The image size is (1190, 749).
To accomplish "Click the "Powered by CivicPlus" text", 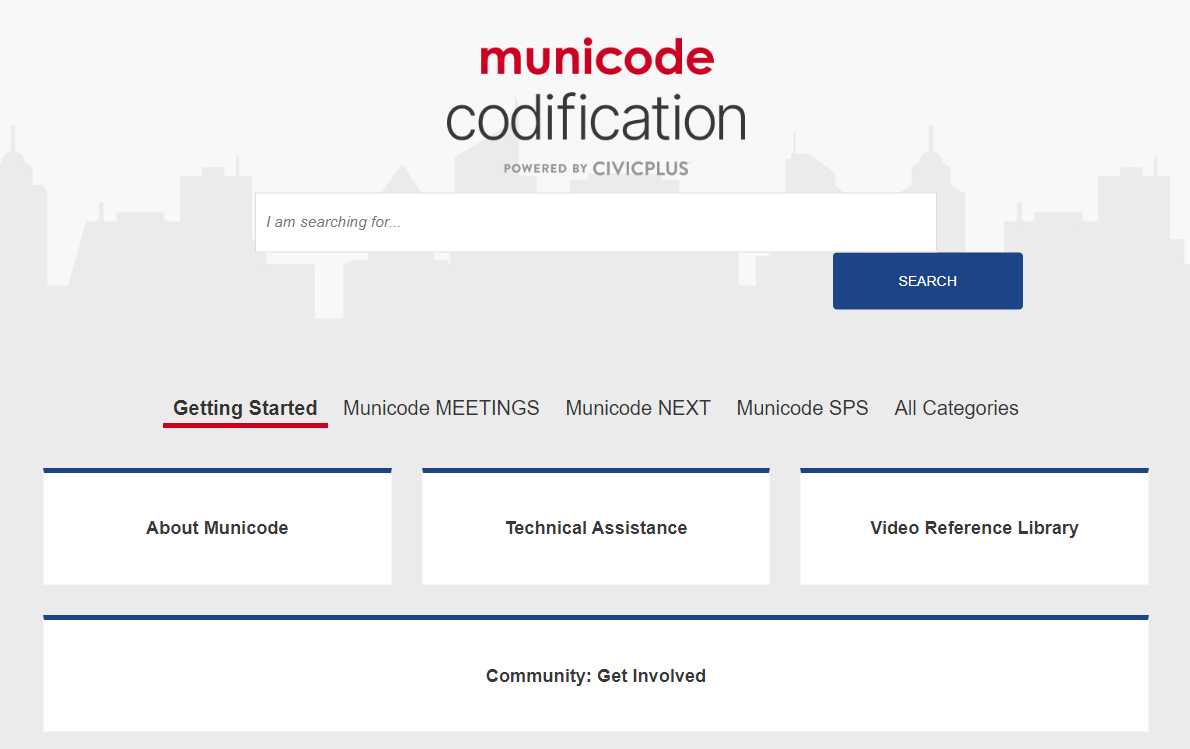I will (596, 168).
